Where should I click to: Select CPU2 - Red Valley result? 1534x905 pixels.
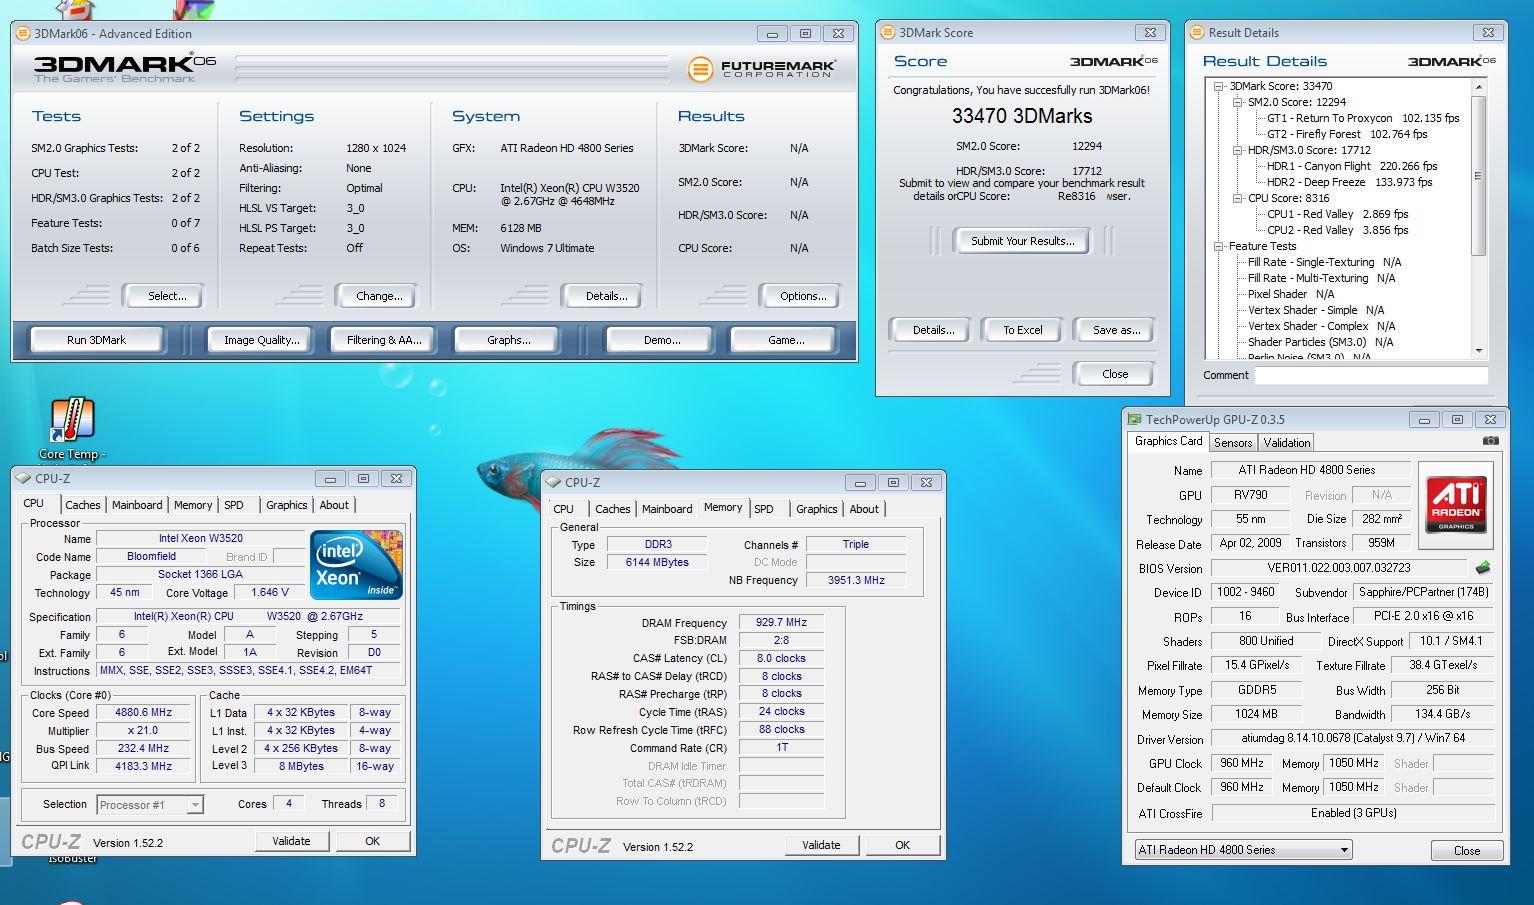click(1337, 230)
